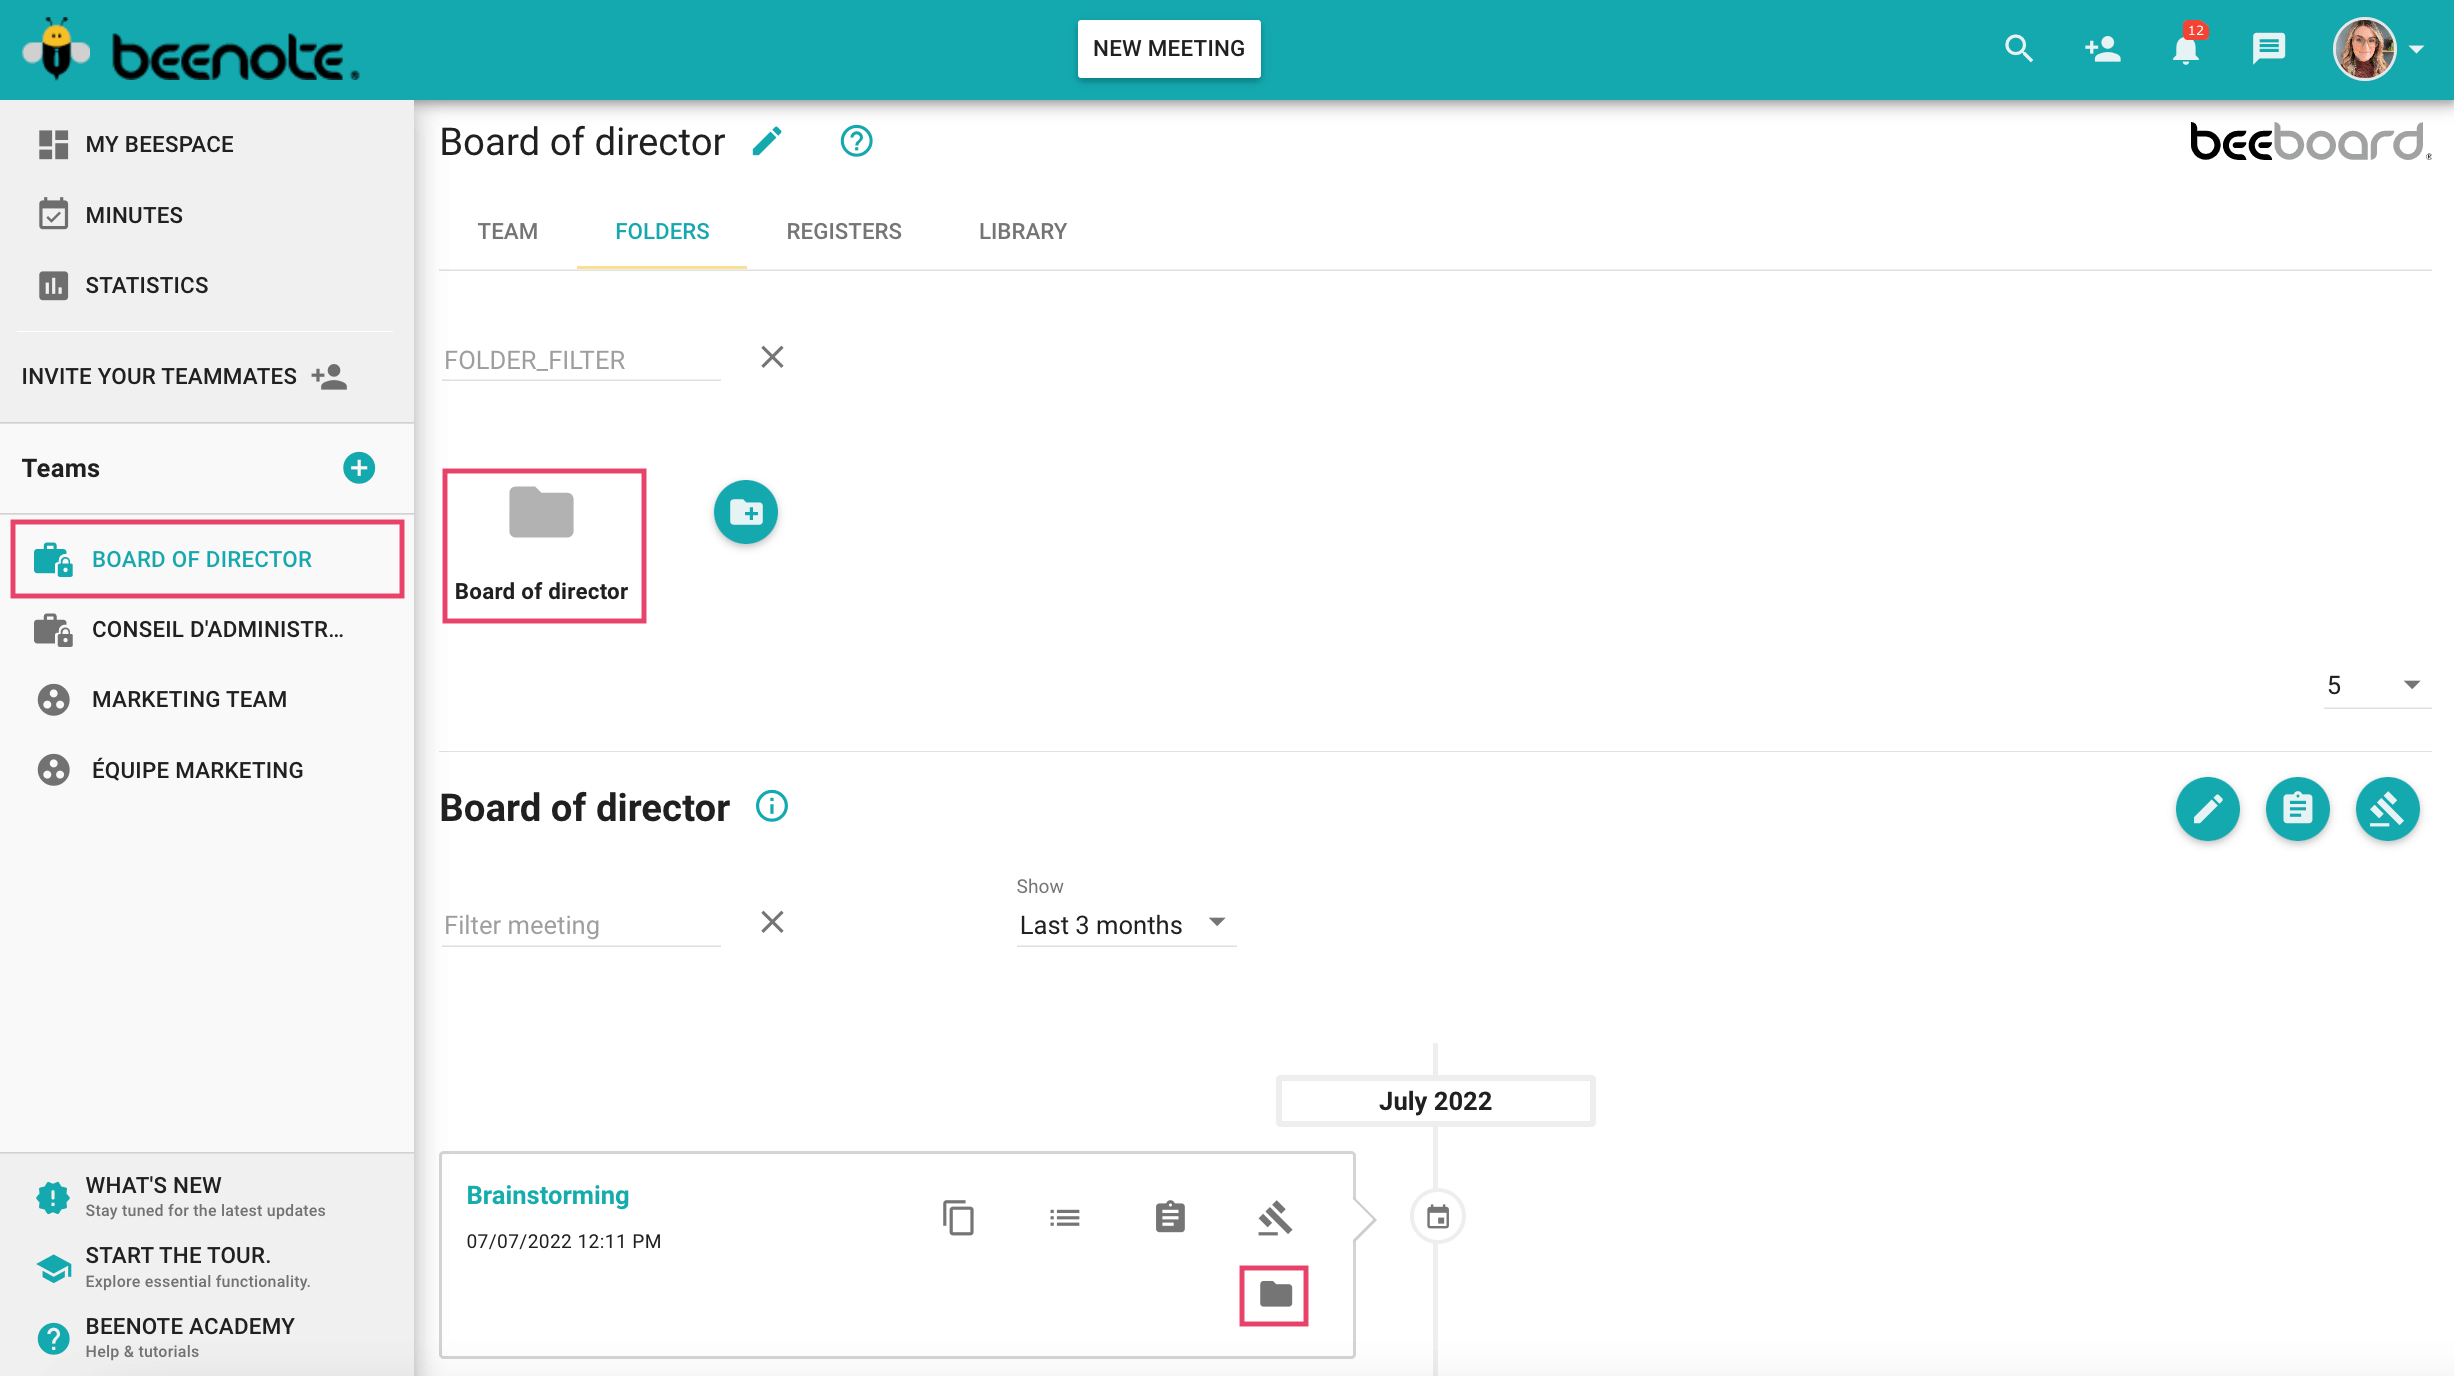Click info icon beside Board of director
Image resolution: width=2454 pixels, height=1376 pixels.
[x=772, y=806]
